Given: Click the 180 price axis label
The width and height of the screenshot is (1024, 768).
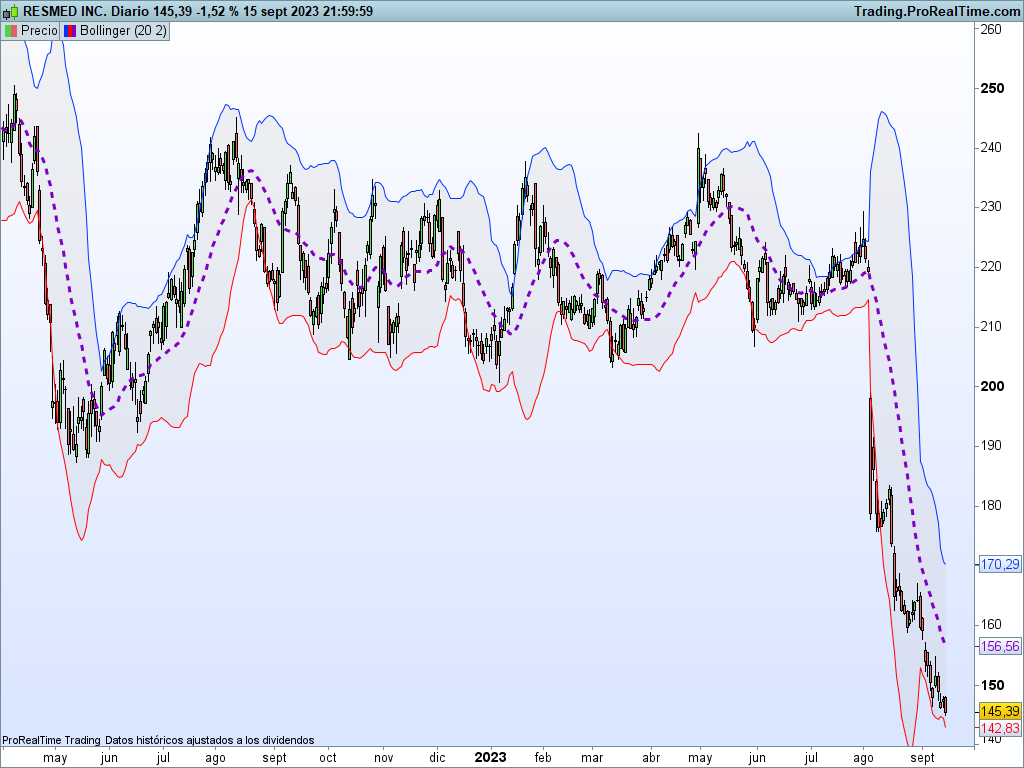Looking at the screenshot, I should coord(991,505).
